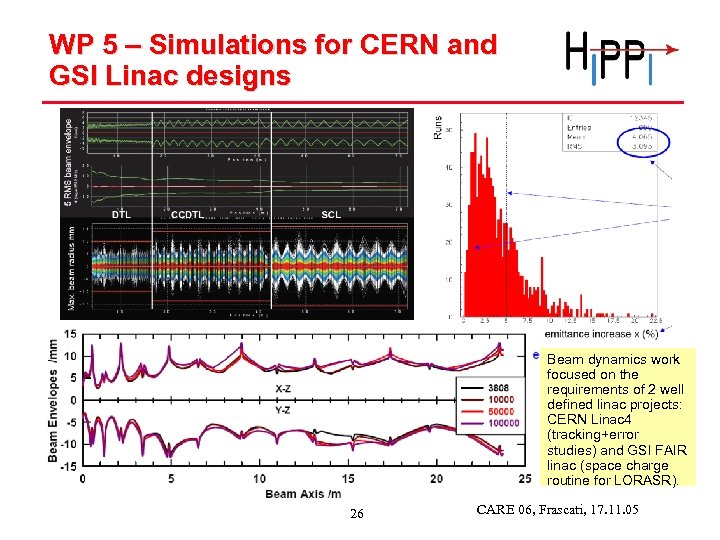This screenshot has height=540, width=720.
Task: Click the "CERN Linac4" text line
Action: tap(589, 420)
